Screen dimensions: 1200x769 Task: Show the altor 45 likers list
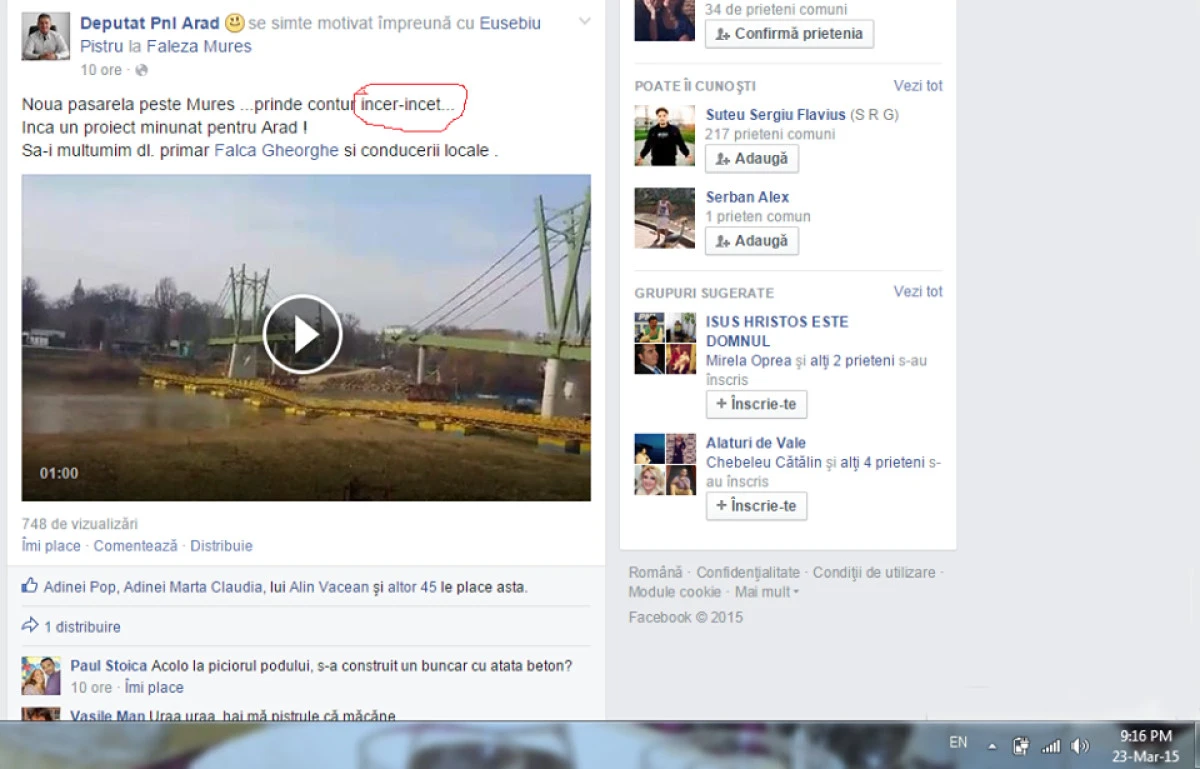coord(412,587)
